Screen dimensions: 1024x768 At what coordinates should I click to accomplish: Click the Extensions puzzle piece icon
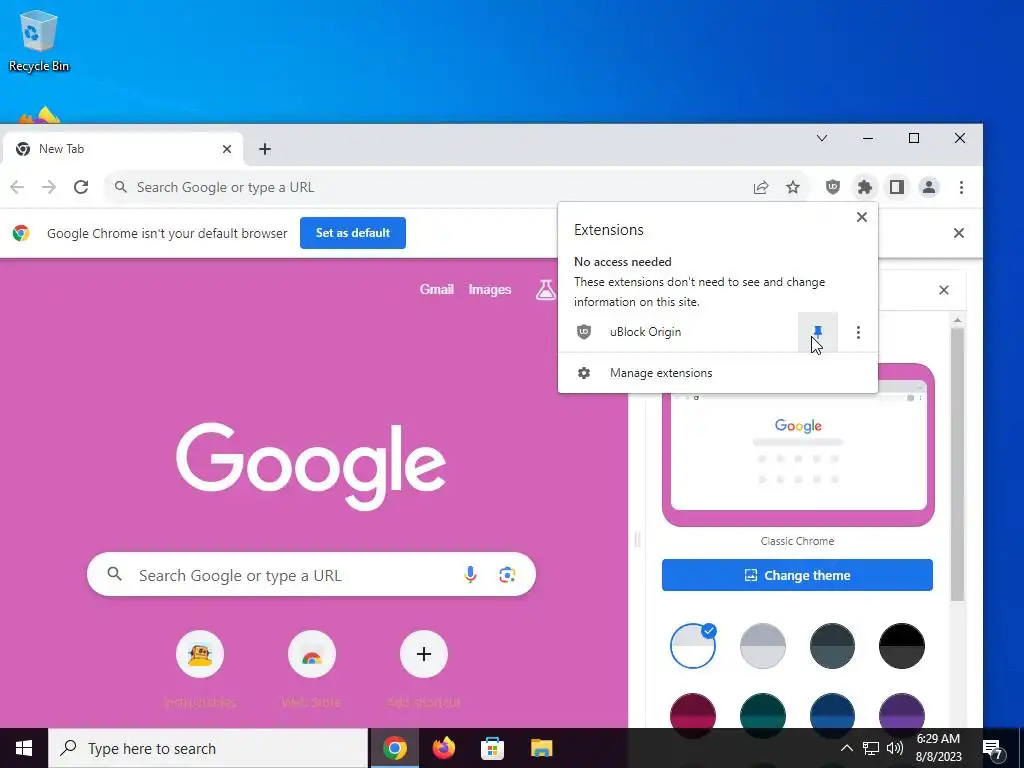pos(865,187)
